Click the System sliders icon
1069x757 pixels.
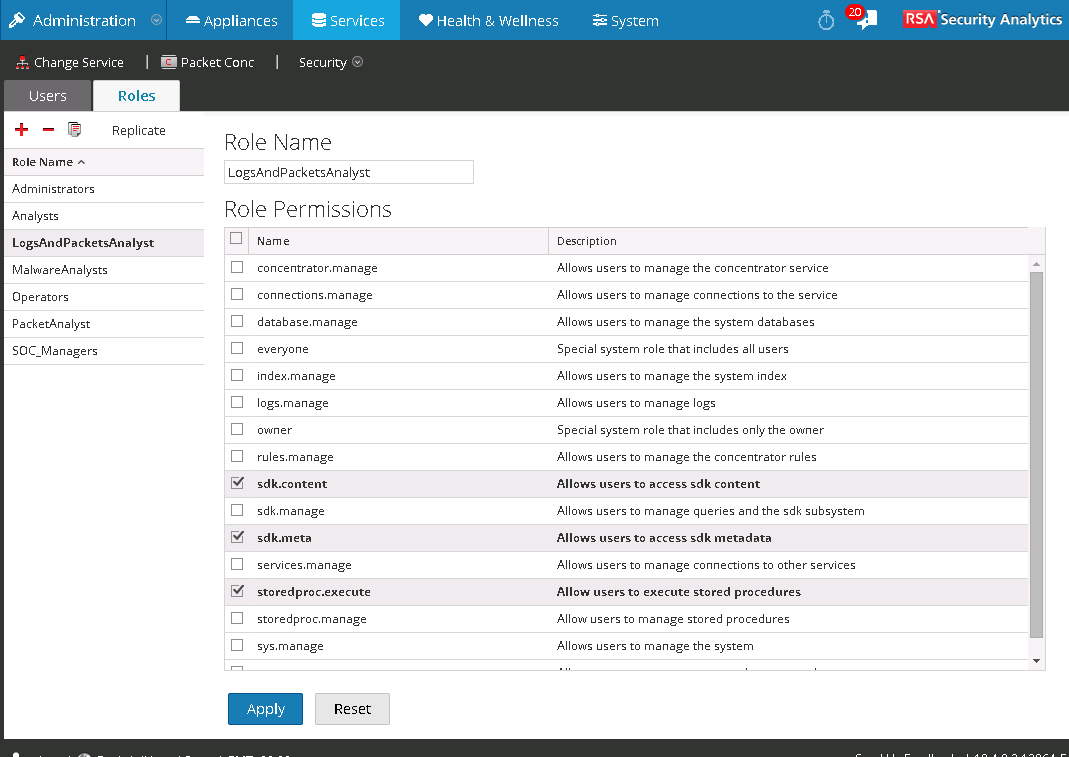pos(599,20)
